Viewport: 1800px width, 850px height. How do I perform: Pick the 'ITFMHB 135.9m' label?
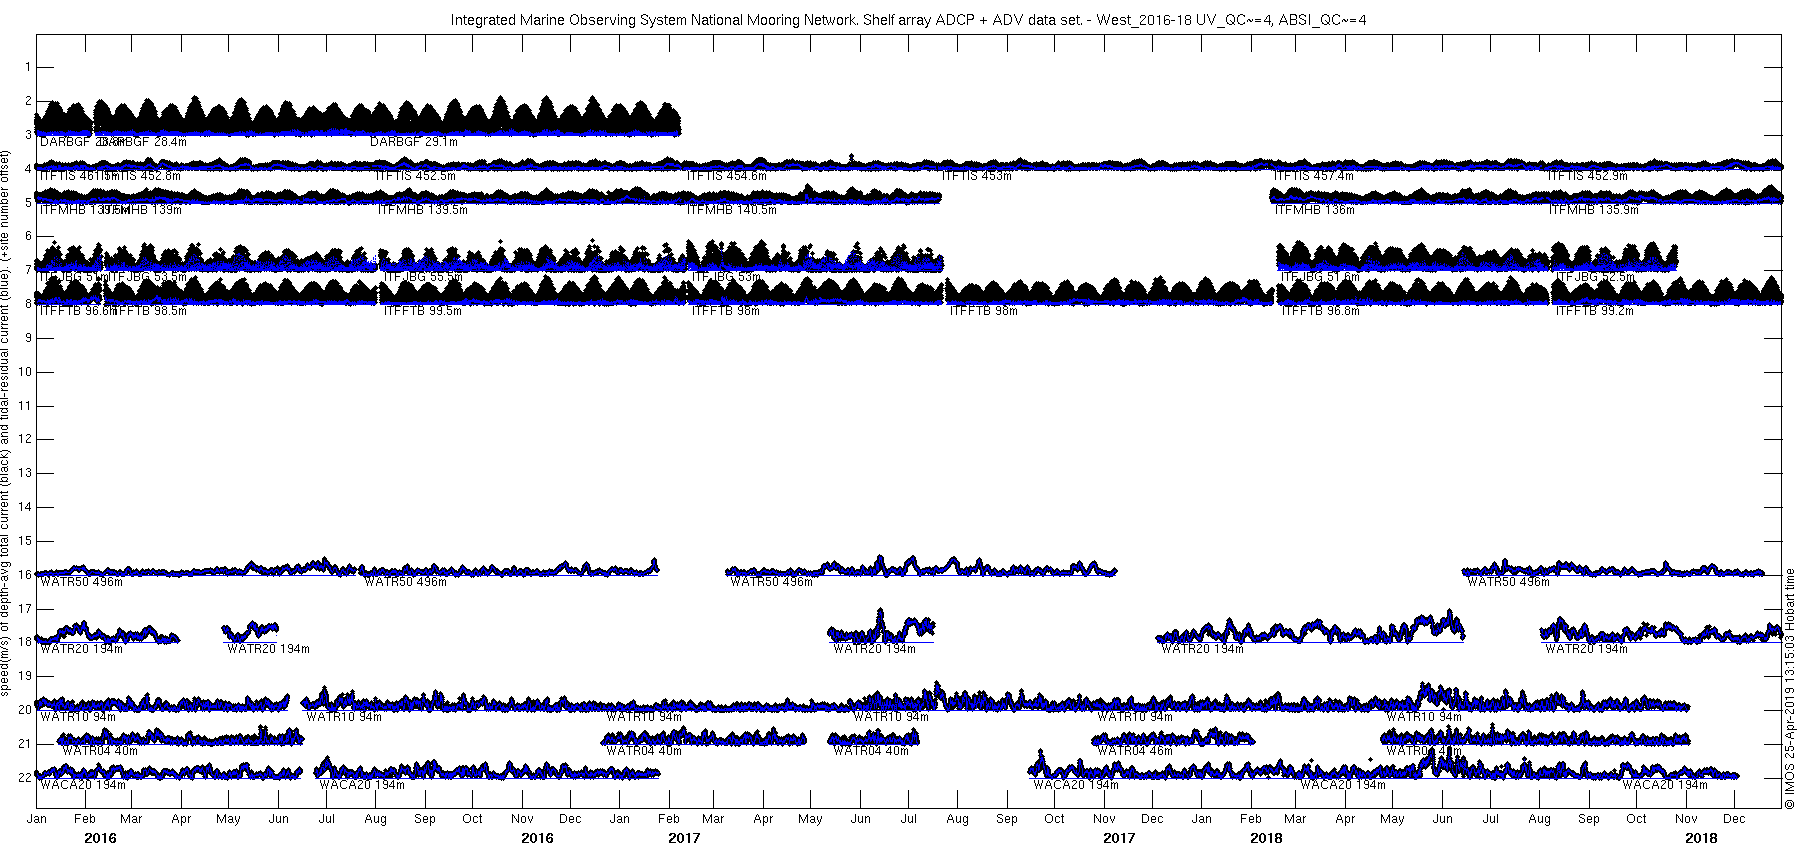1594,210
